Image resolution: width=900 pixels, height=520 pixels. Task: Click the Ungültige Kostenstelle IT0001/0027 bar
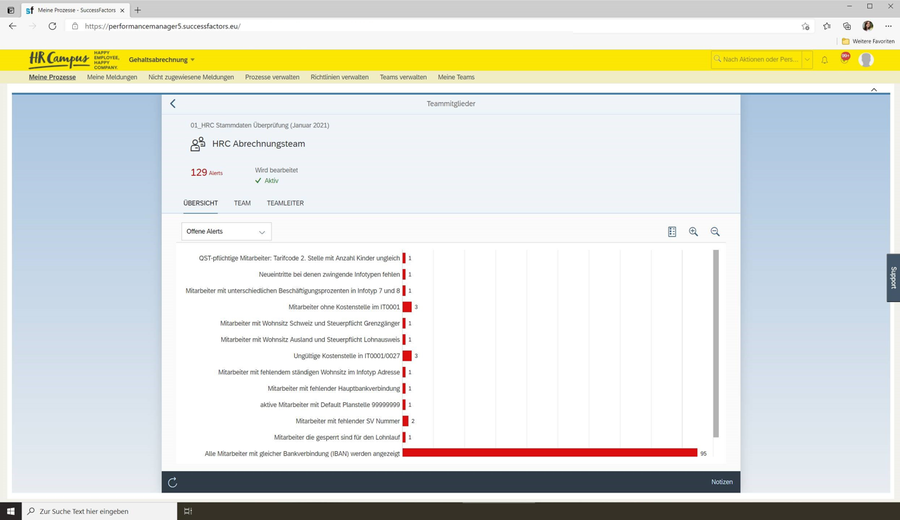tap(408, 356)
